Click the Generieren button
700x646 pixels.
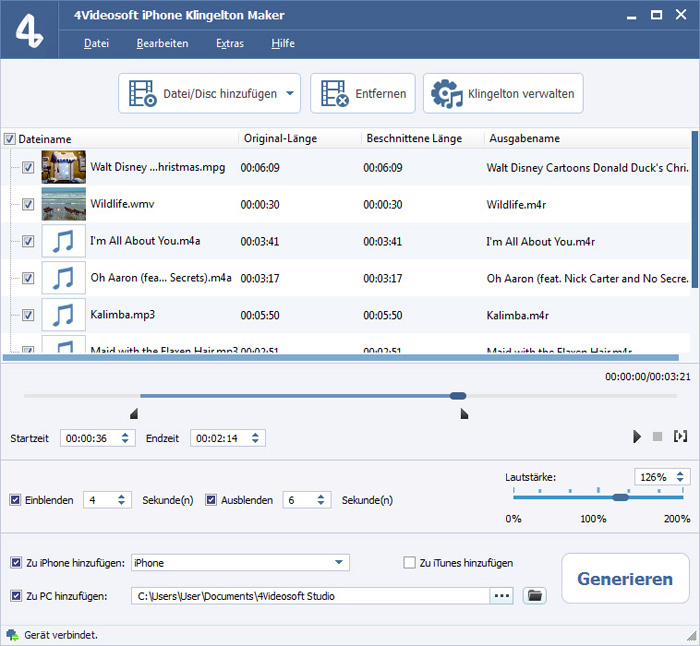pyautogui.click(x=625, y=579)
